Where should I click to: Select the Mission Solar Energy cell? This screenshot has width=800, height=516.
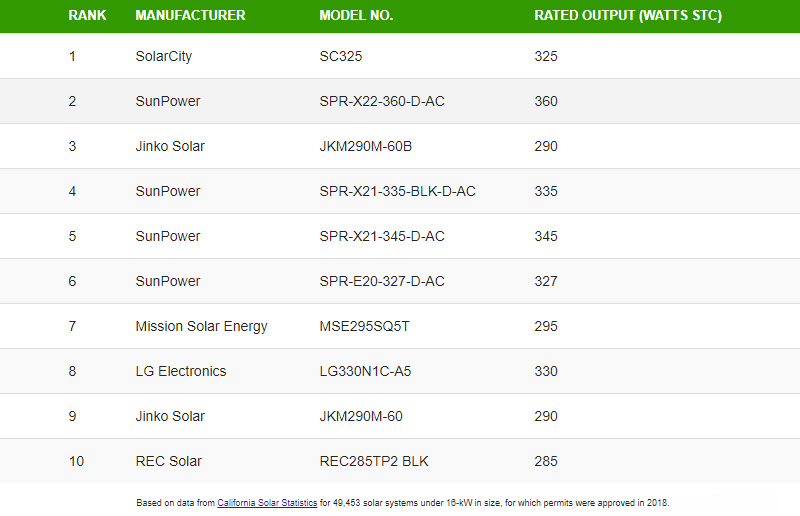click(202, 326)
